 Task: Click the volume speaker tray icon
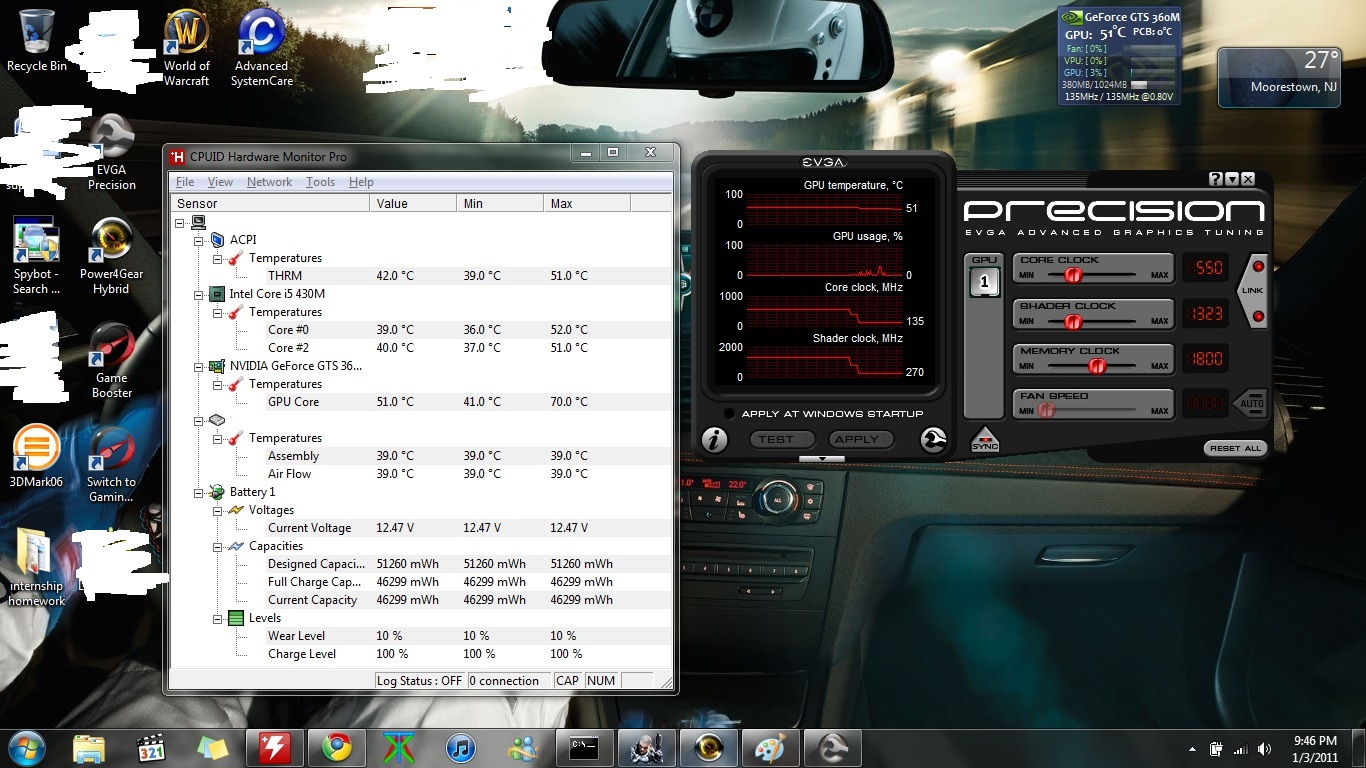click(1264, 749)
